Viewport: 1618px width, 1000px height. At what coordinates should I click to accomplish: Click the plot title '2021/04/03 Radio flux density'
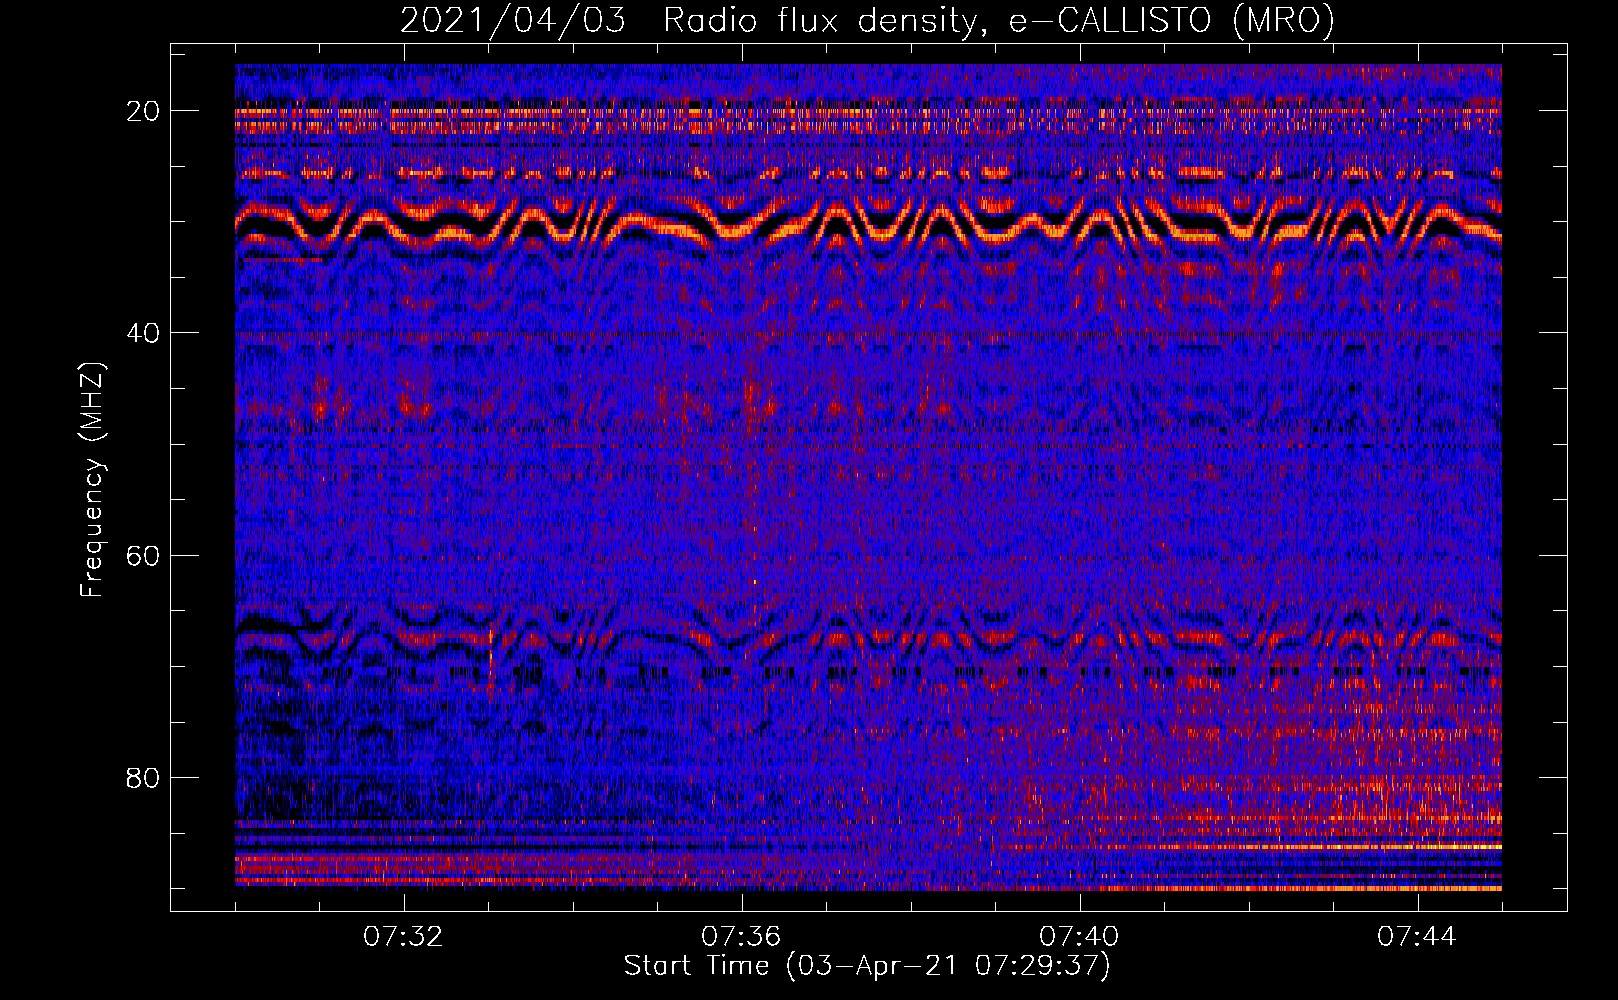click(867, 21)
